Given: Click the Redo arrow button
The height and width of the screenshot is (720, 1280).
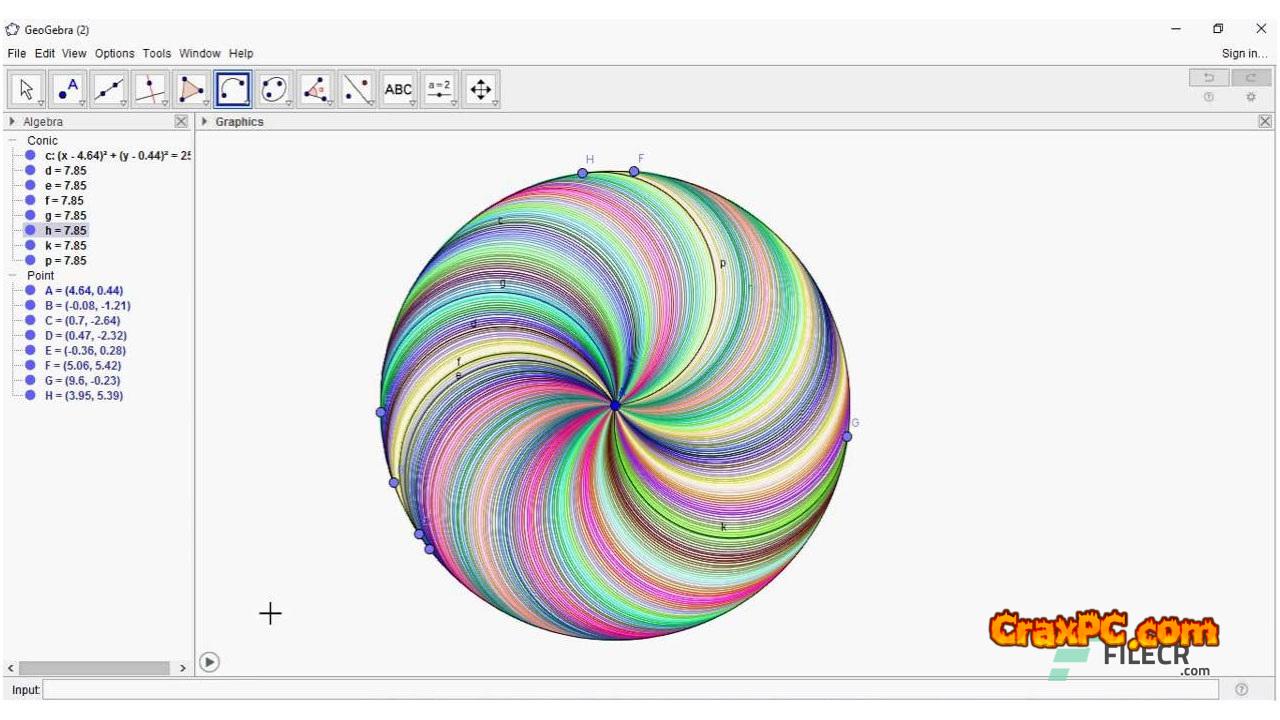Looking at the screenshot, I should pyautogui.click(x=1251, y=78).
